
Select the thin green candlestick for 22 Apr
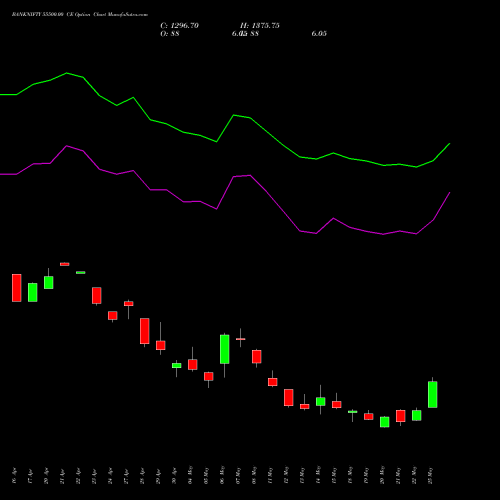coord(81,273)
